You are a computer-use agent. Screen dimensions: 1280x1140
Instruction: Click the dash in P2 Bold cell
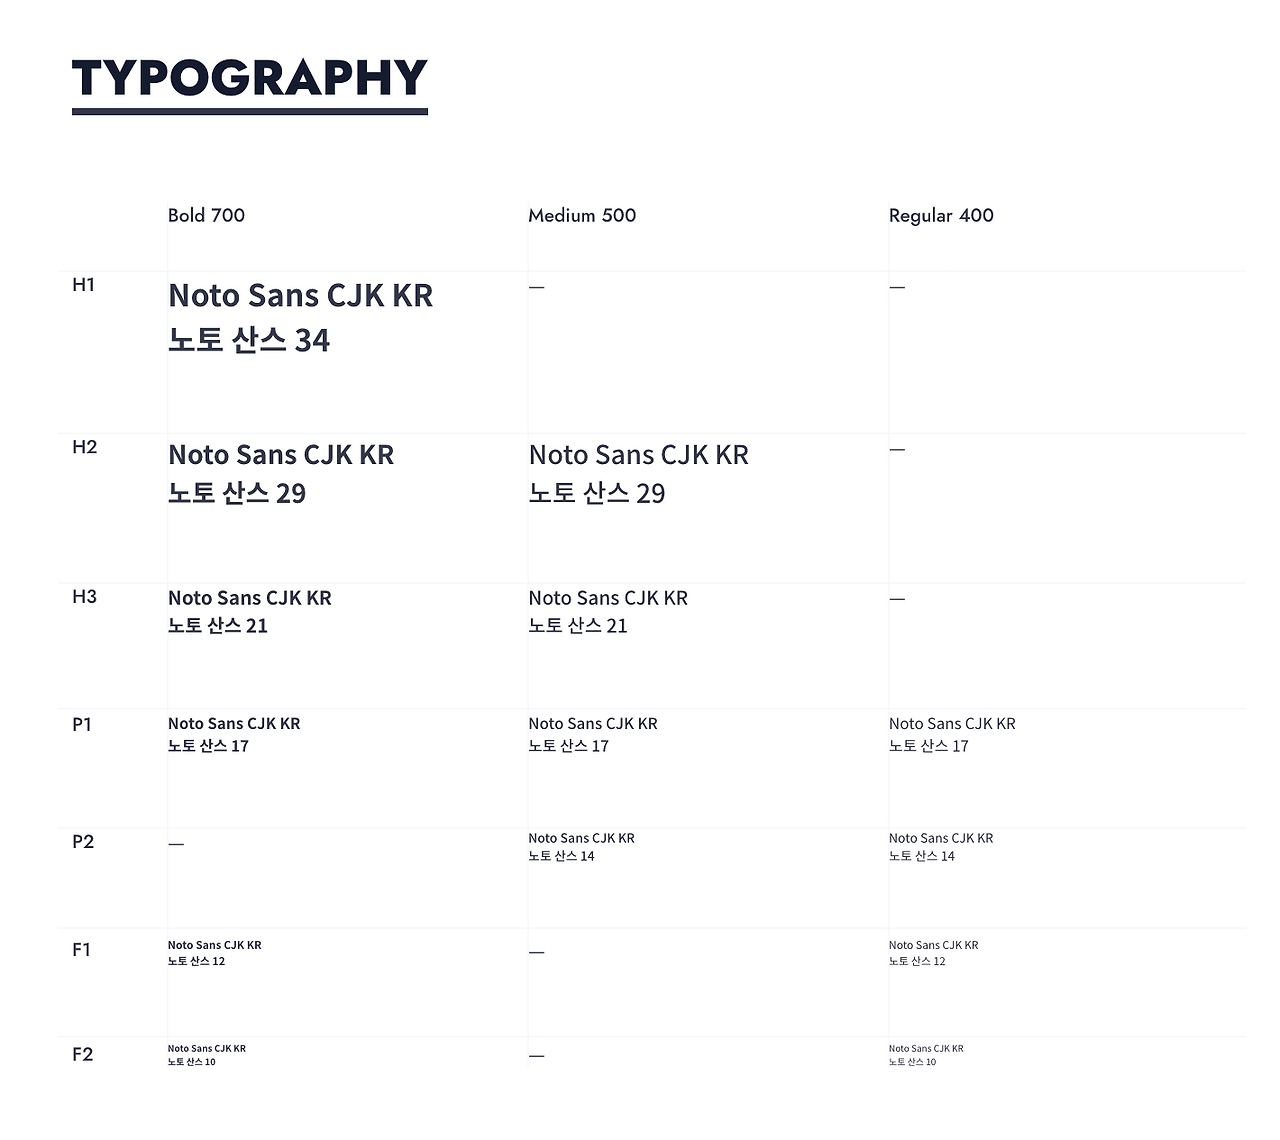pyautogui.click(x=176, y=844)
